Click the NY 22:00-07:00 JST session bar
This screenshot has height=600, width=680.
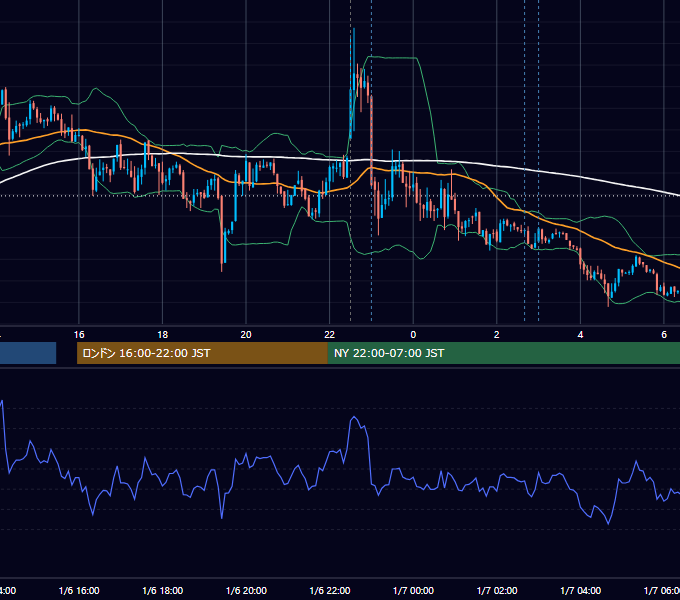[503, 353]
